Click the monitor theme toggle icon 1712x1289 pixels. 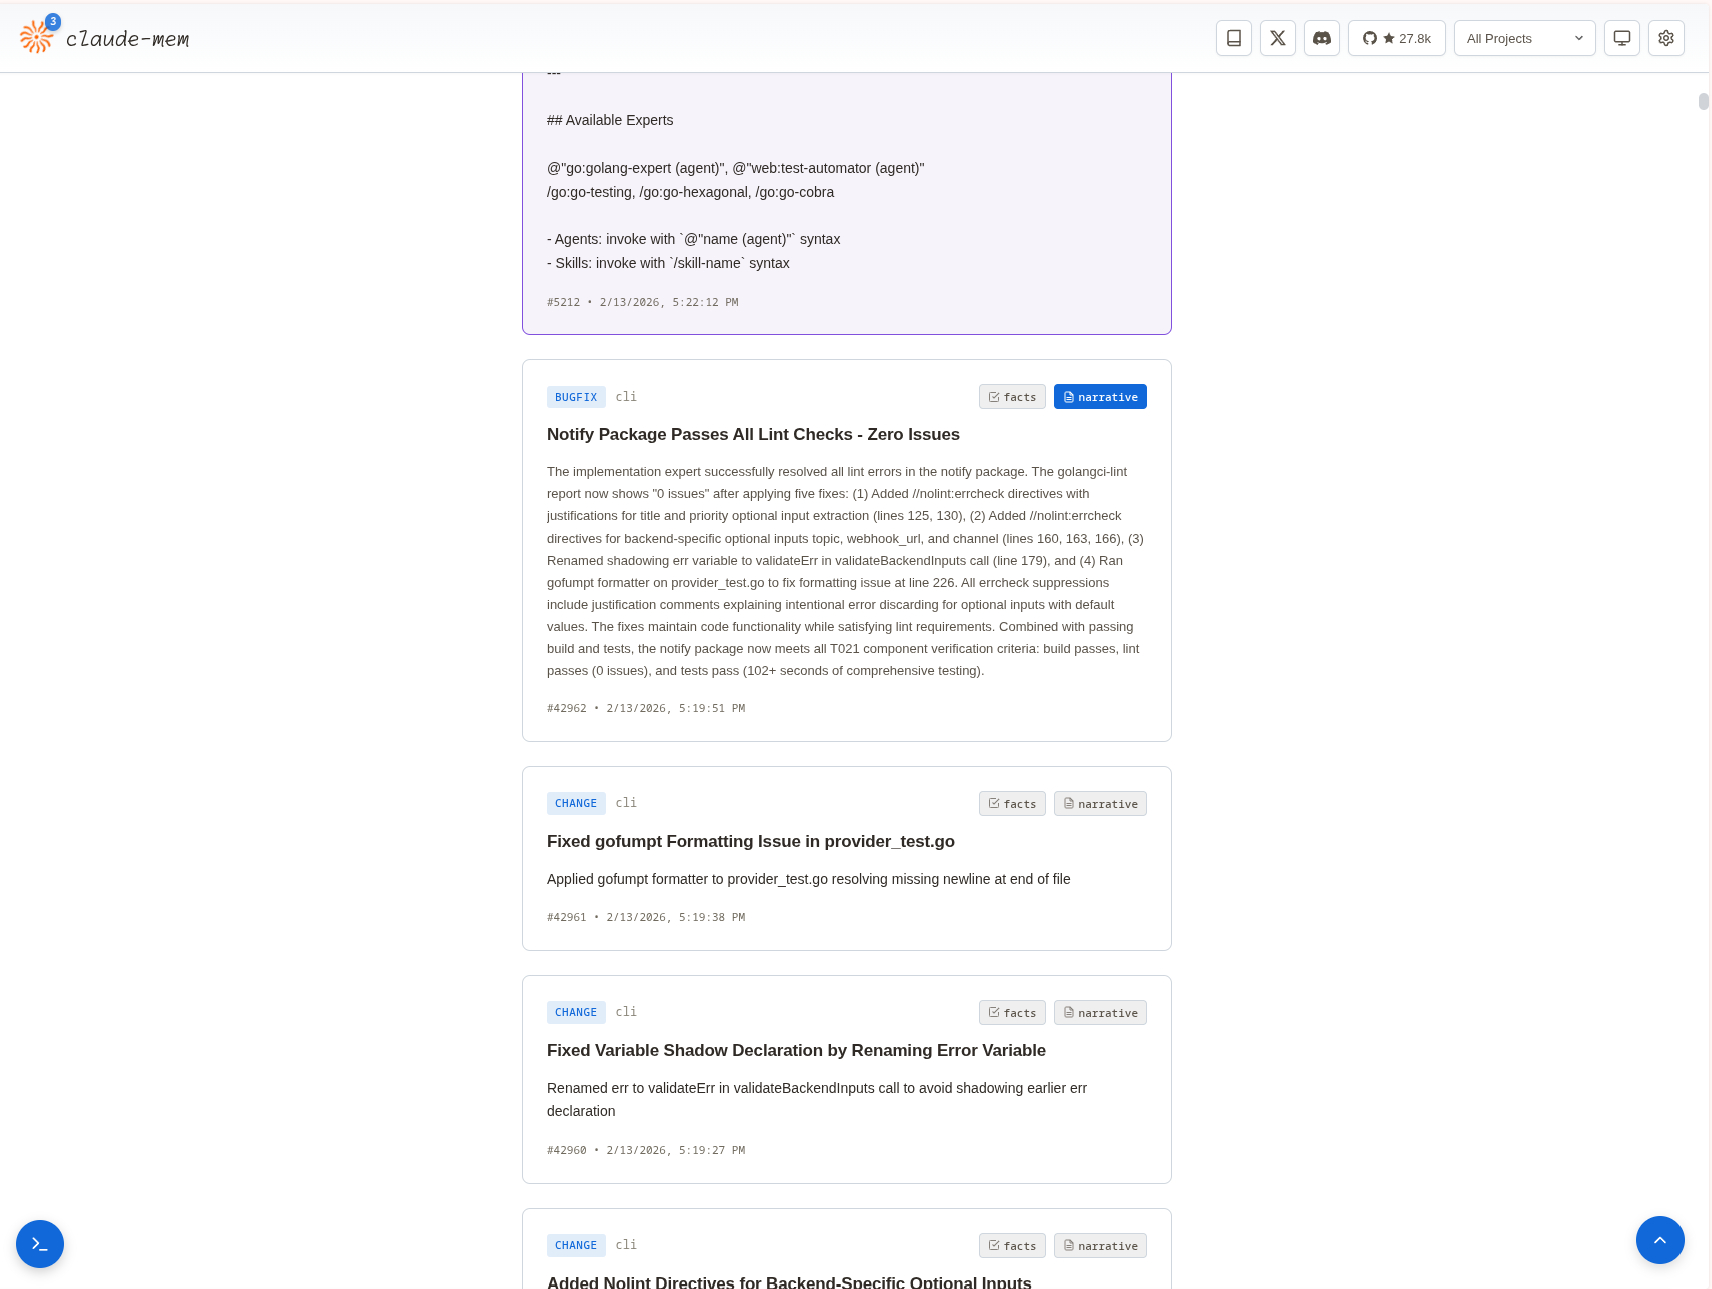pos(1621,38)
